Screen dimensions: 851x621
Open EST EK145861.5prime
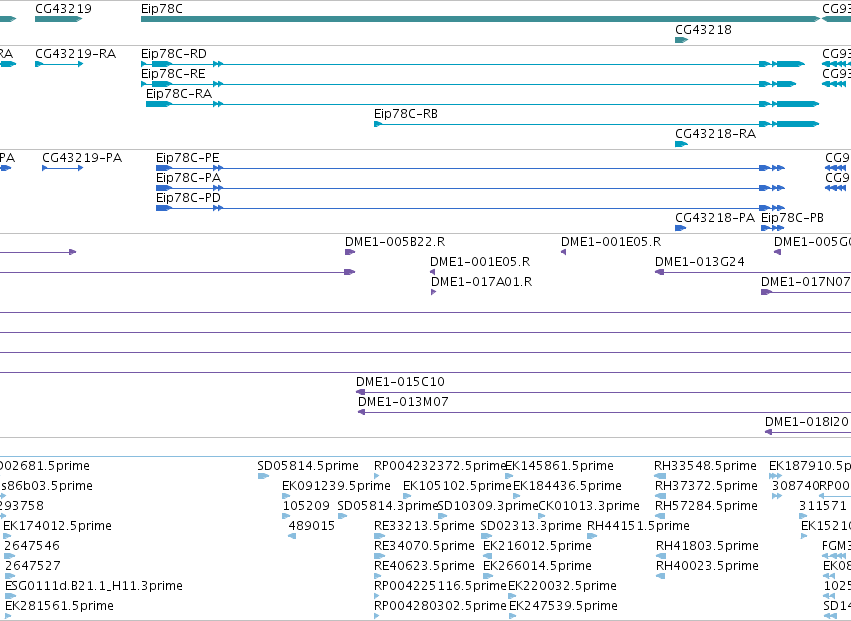pyautogui.click(x=509, y=476)
